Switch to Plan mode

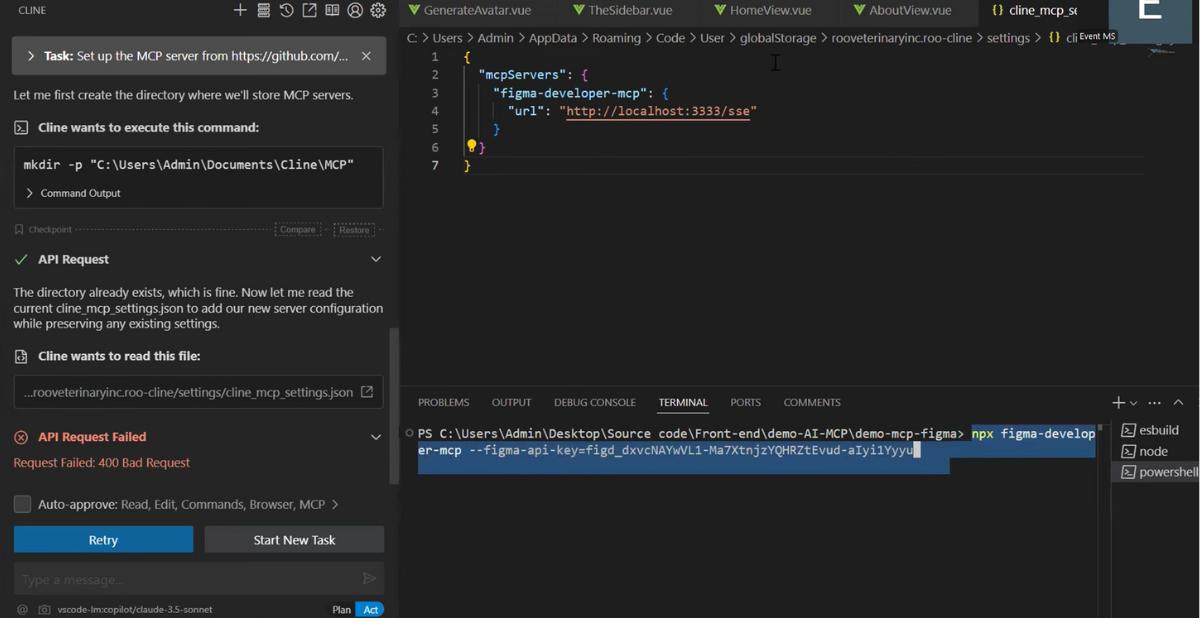pos(341,609)
